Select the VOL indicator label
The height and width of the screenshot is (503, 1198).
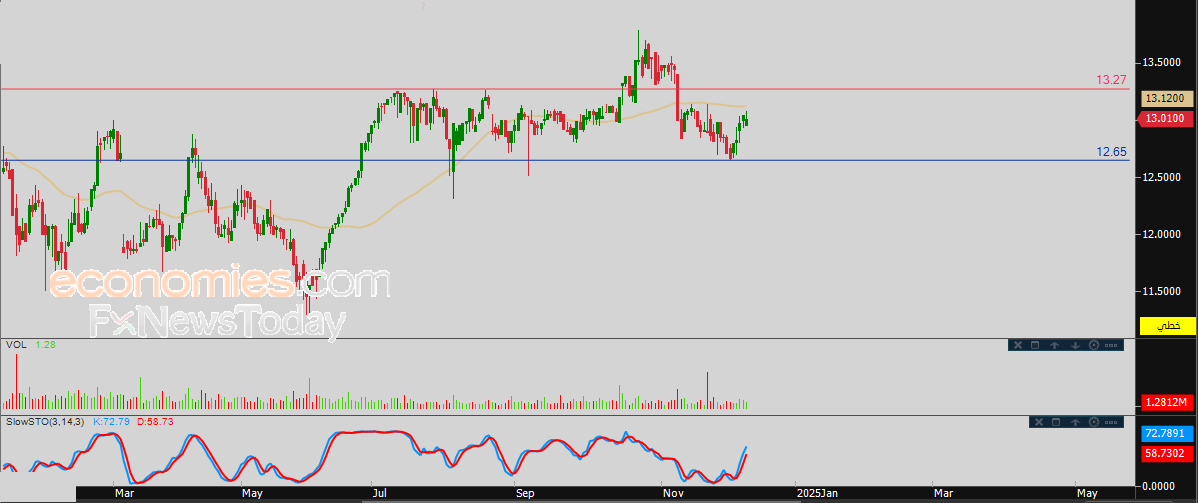click(x=15, y=345)
